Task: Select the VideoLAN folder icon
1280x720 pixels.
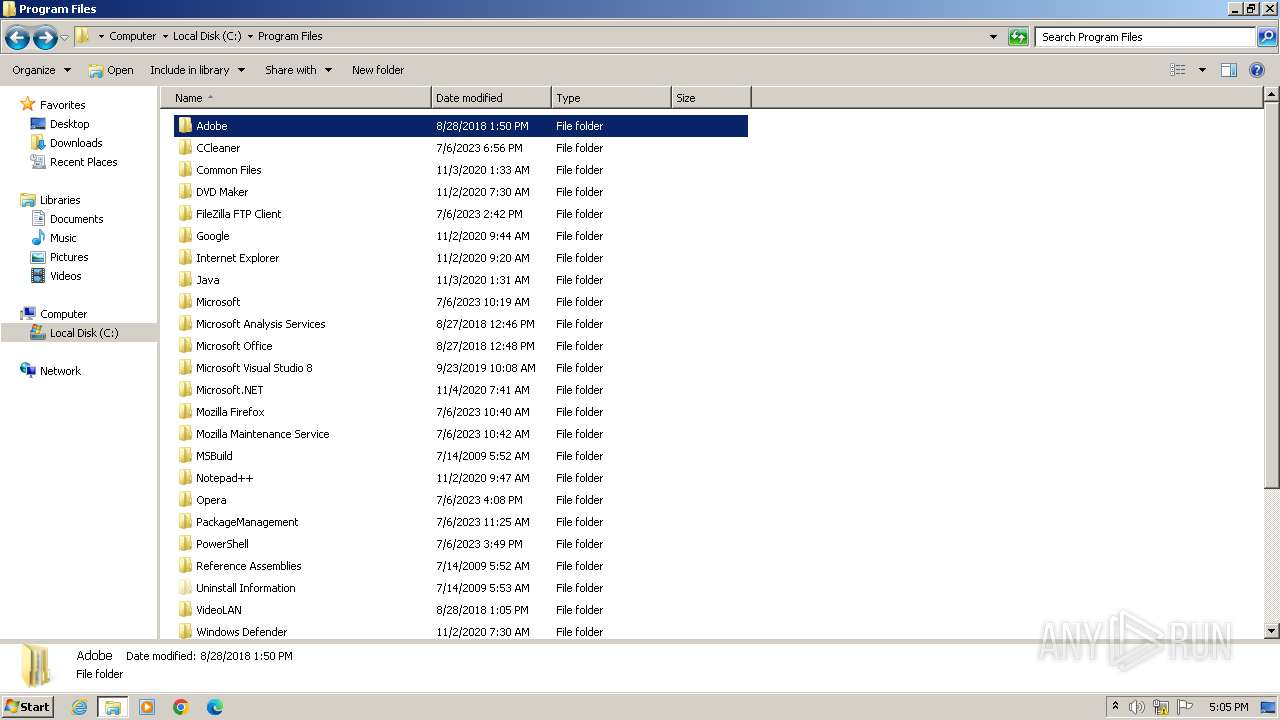Action: tap(185, 610)
